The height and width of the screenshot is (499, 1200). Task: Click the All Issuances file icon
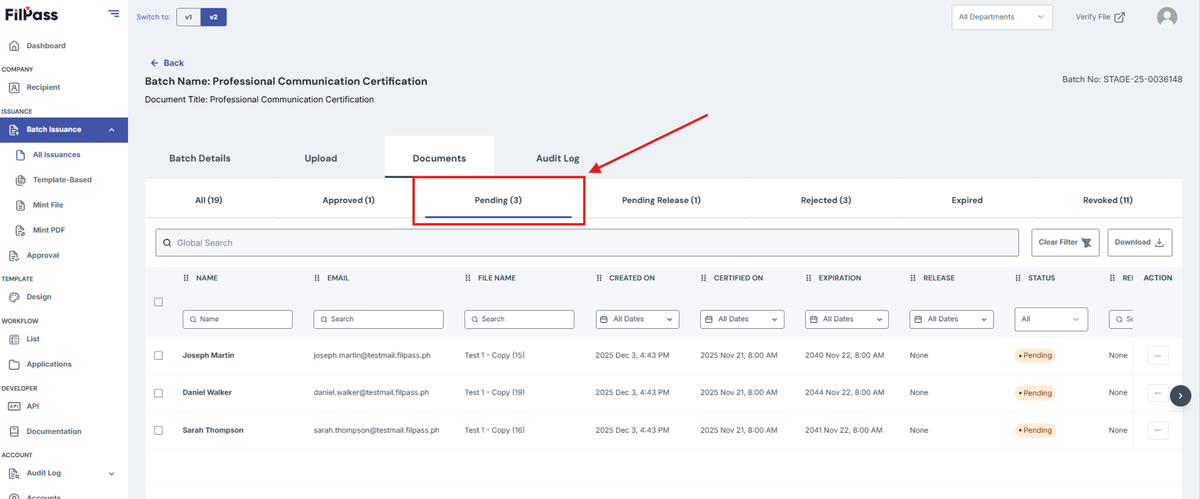(x=22, y=155)
